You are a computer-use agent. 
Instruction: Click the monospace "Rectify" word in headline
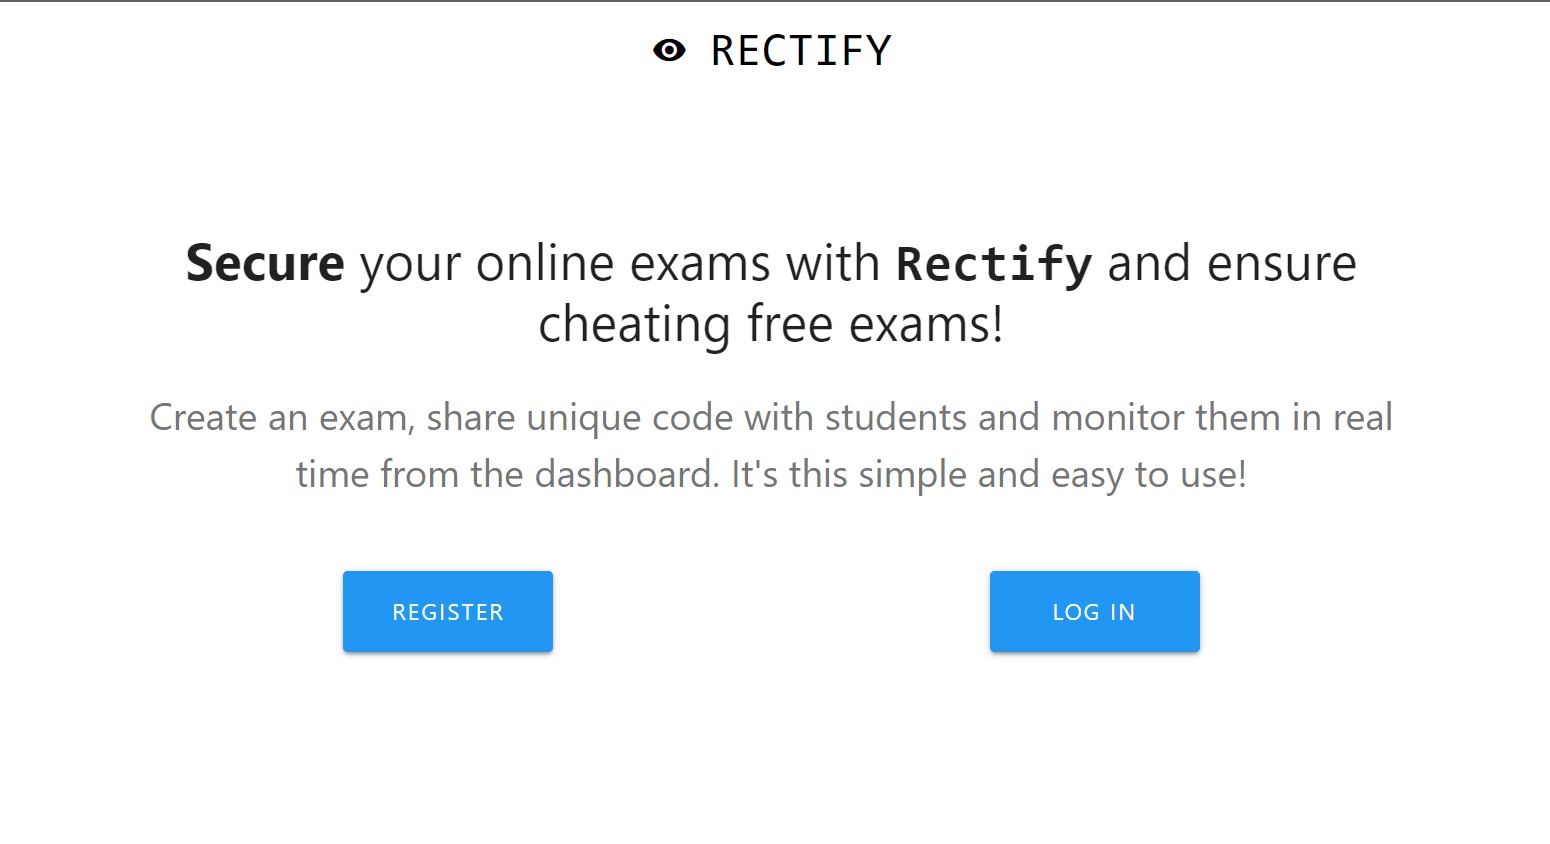tap(993, 264)
